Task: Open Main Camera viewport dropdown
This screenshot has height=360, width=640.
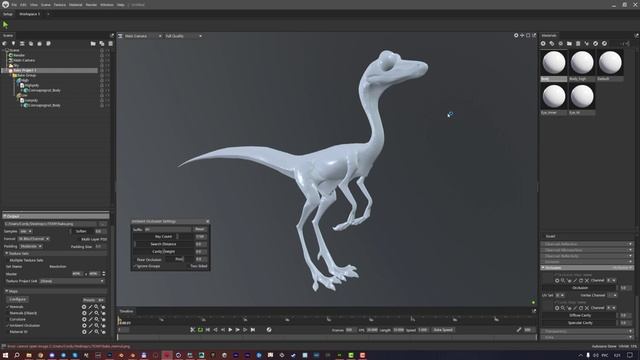Action: 143,36
